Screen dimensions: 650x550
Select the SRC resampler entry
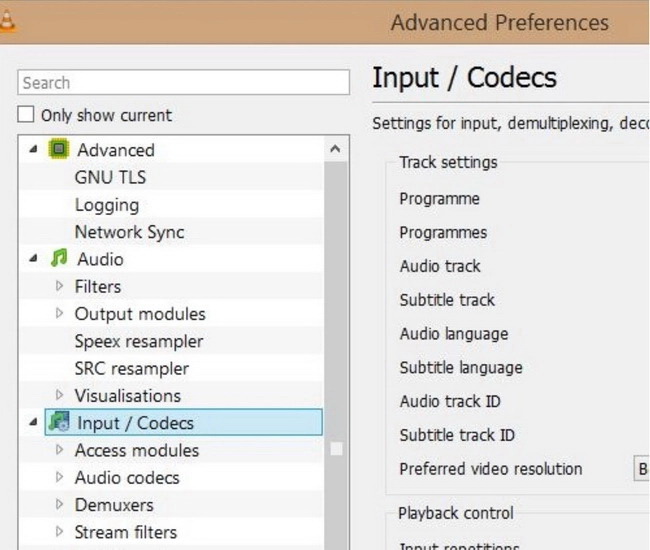point(131,368)
